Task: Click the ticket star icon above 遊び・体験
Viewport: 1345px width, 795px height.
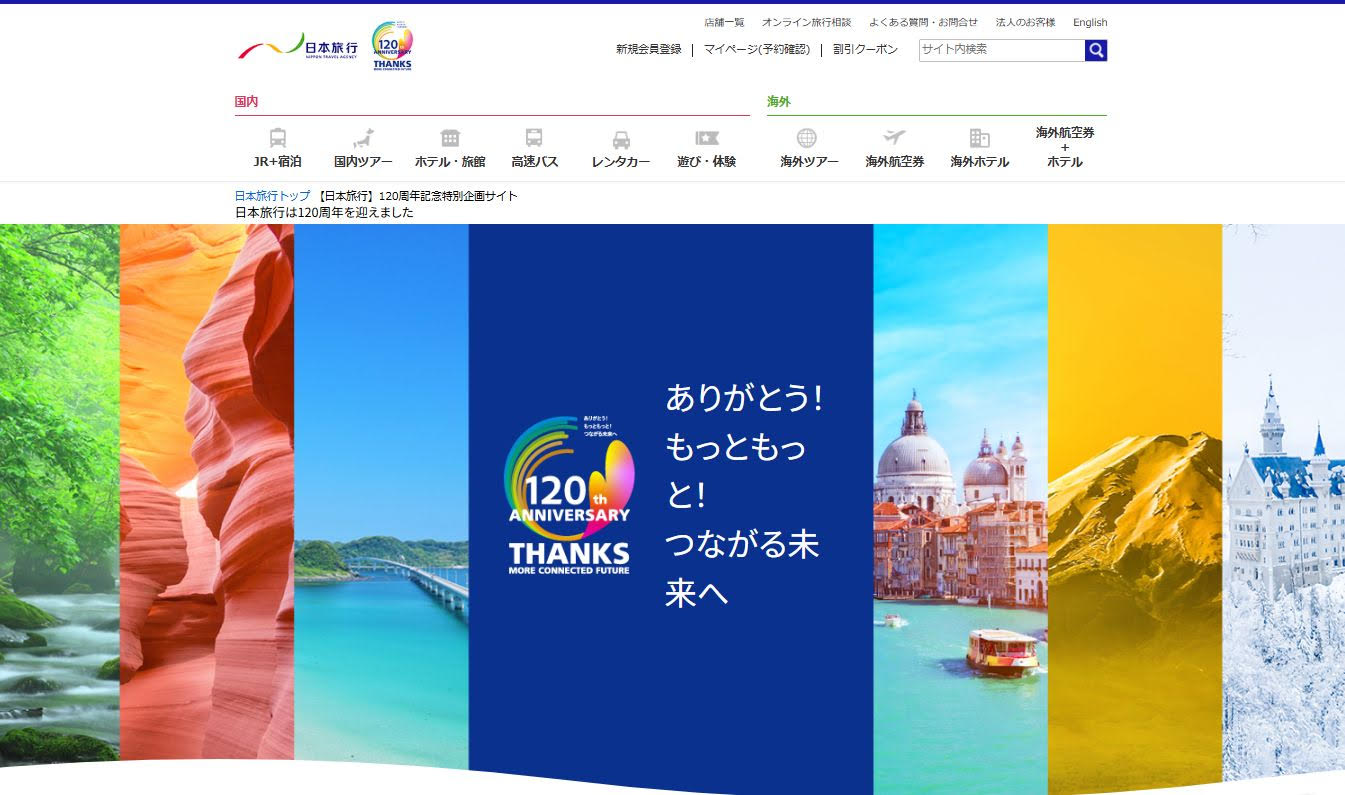Action: click(707, 138)
